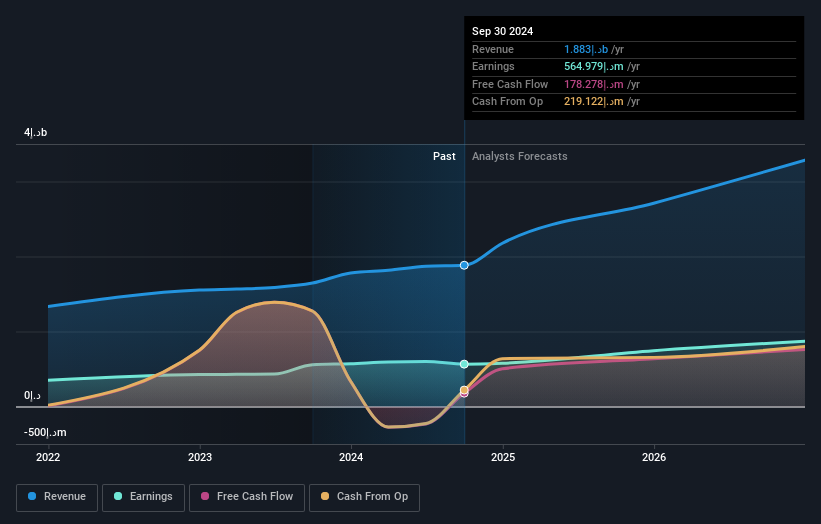The image size is (821, 524).
Task: Click the 2025 x-axis label
Action: coord(503,457)
